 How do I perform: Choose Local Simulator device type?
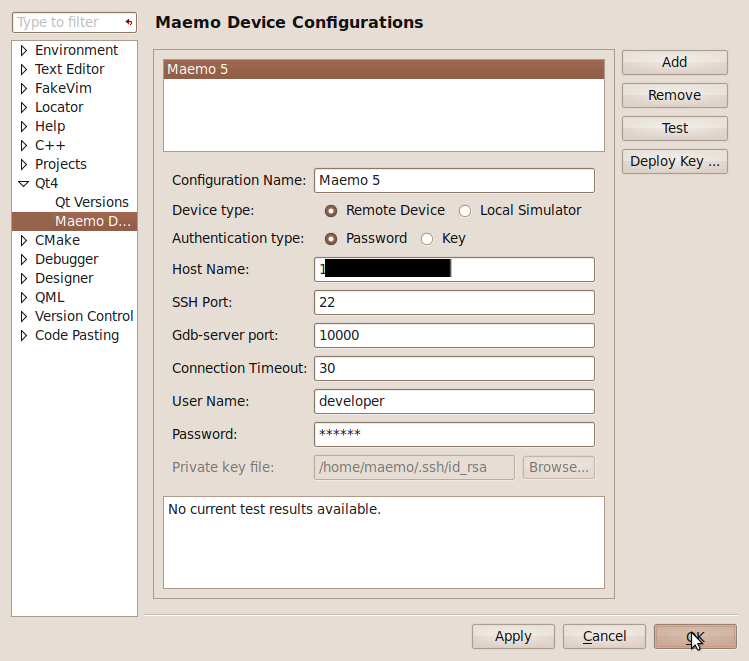click(465, 211)
